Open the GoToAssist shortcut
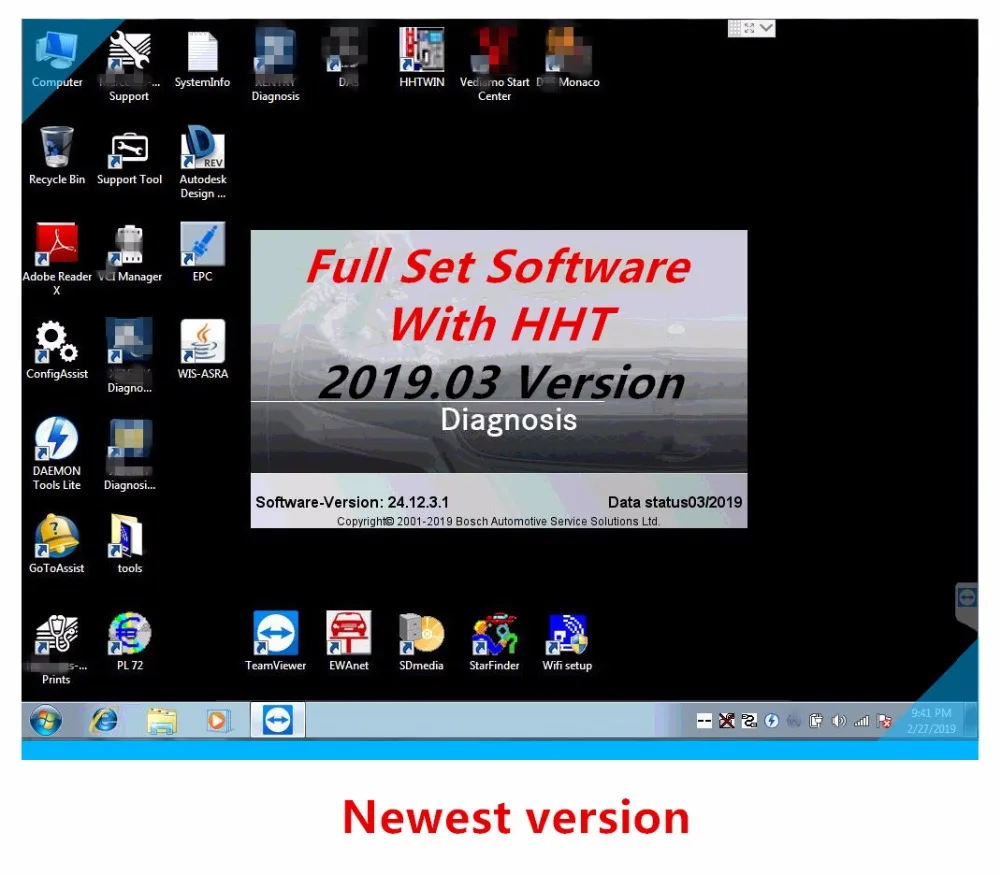Viewport: 1000px width, 875px height. (57, 544)
